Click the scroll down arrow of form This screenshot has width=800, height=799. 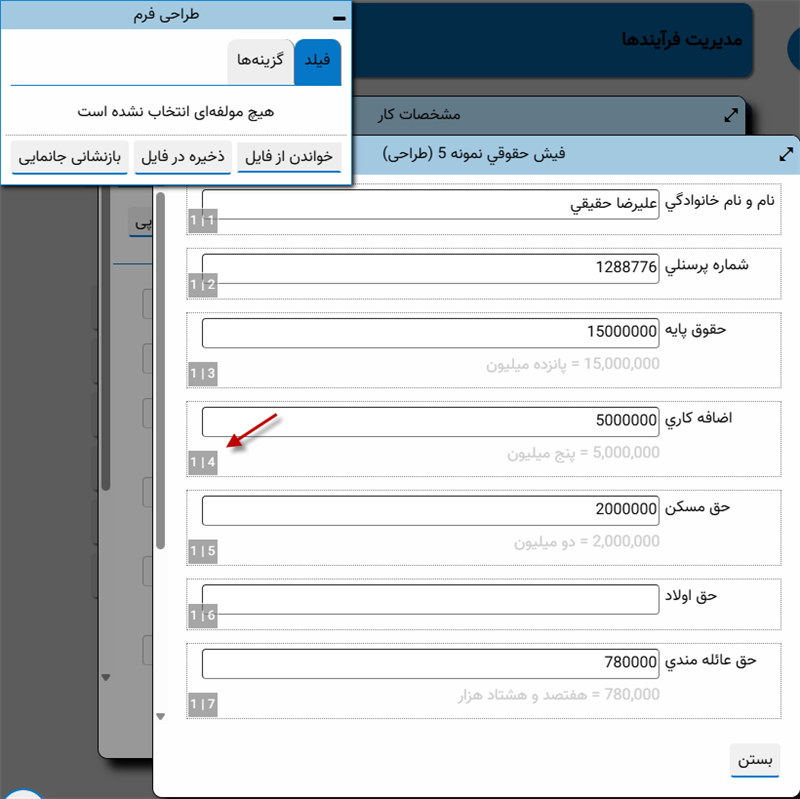pyautogui.click(x=160, y=716)
